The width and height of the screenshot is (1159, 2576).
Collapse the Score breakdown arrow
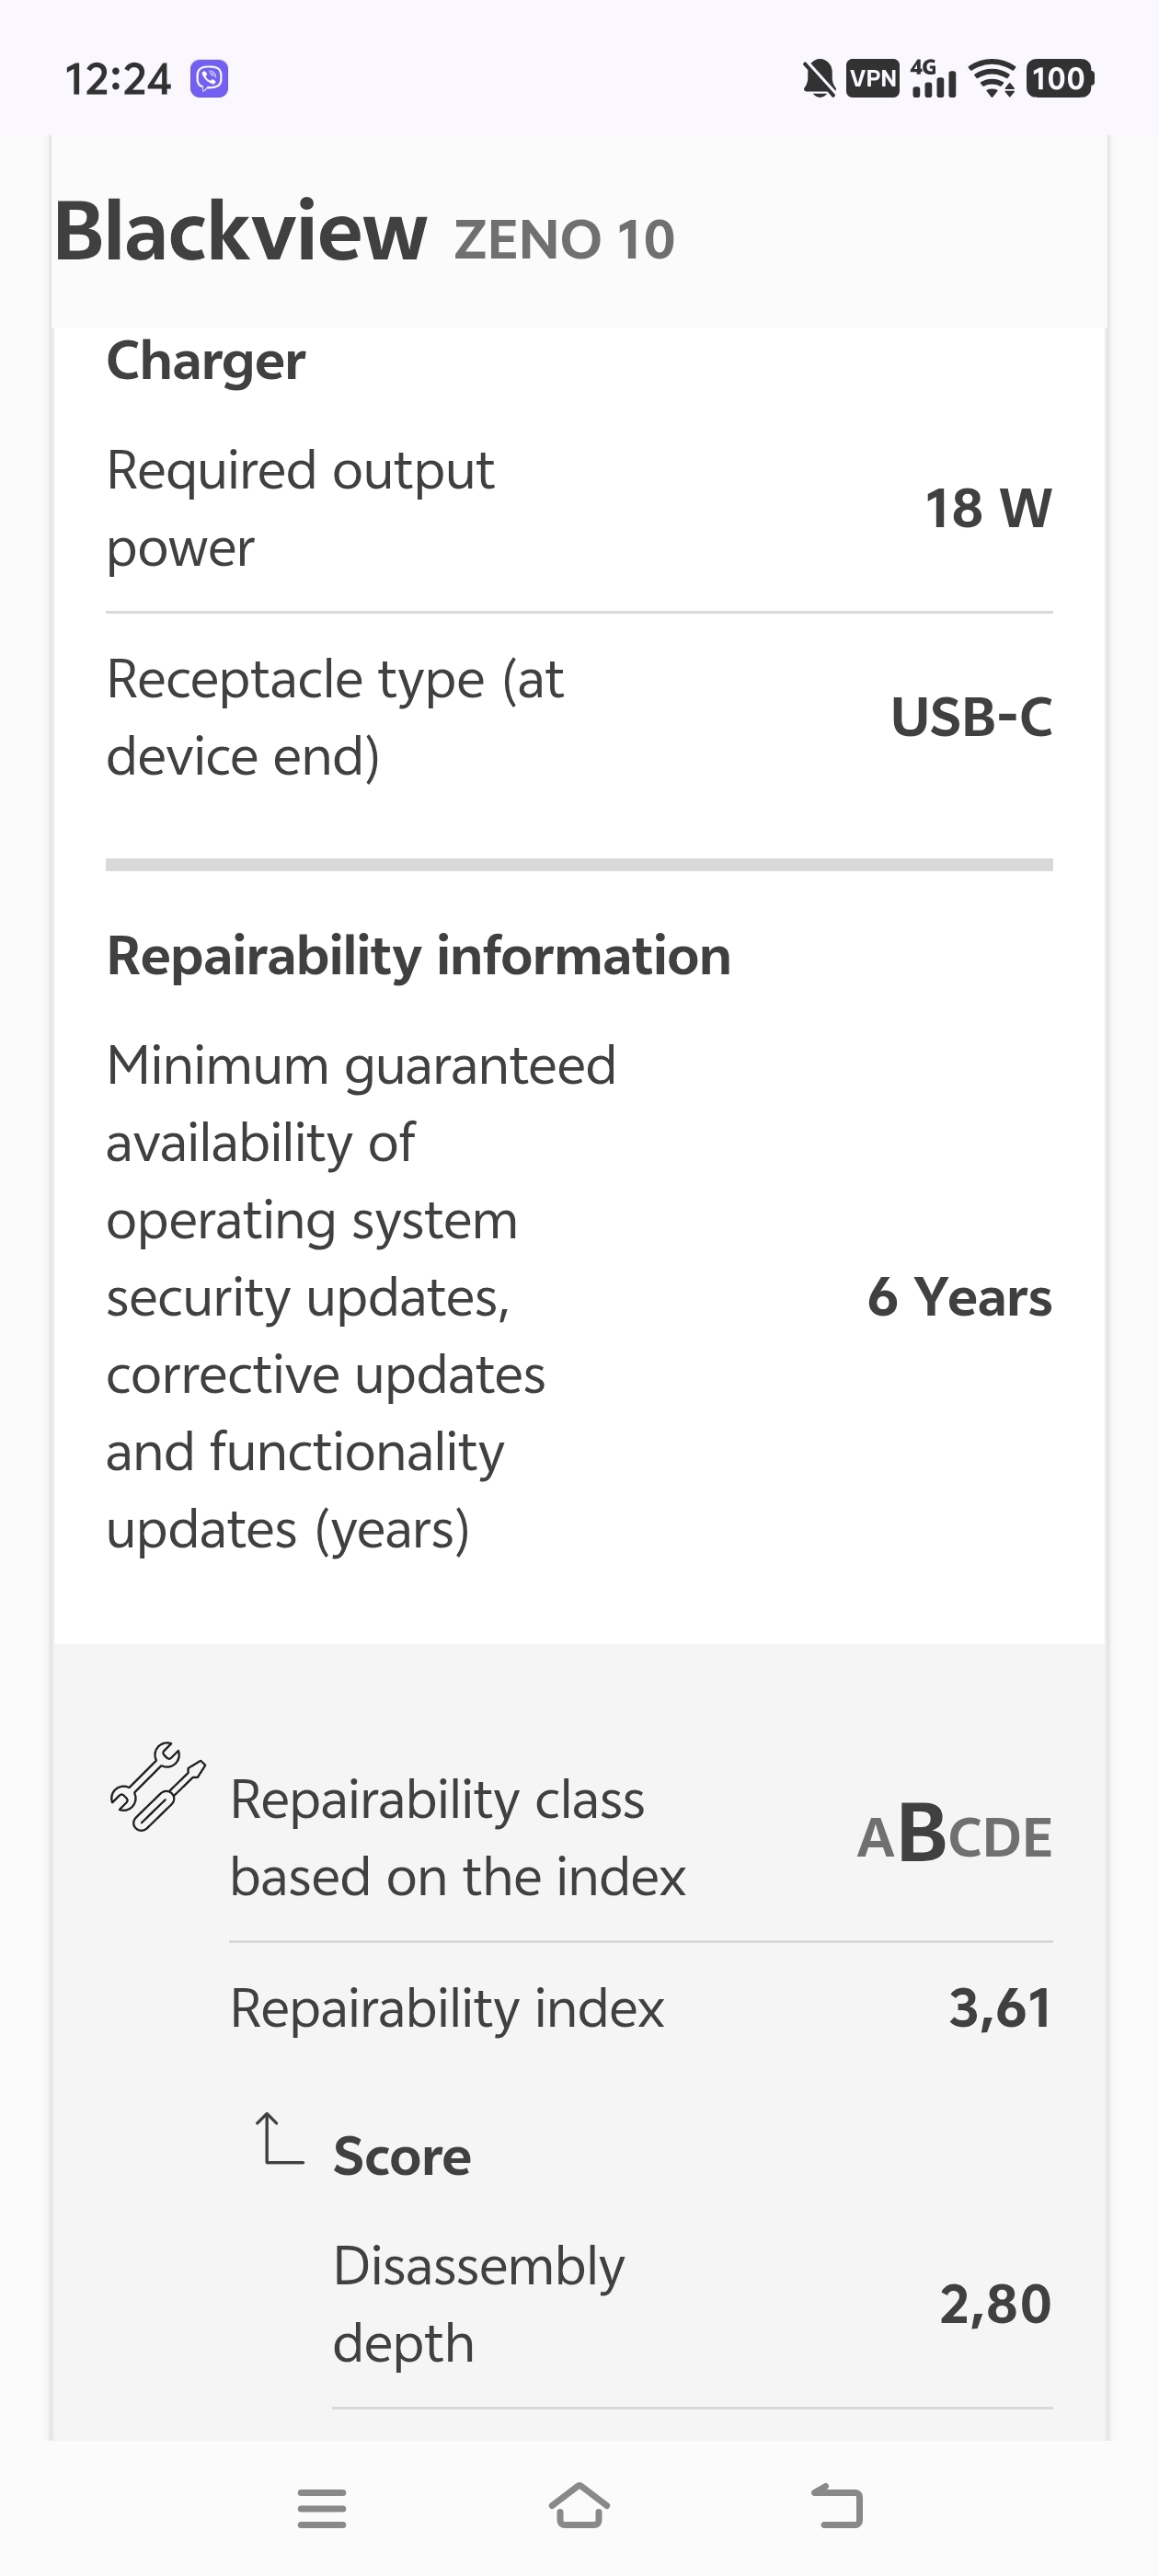point(278,2140)
